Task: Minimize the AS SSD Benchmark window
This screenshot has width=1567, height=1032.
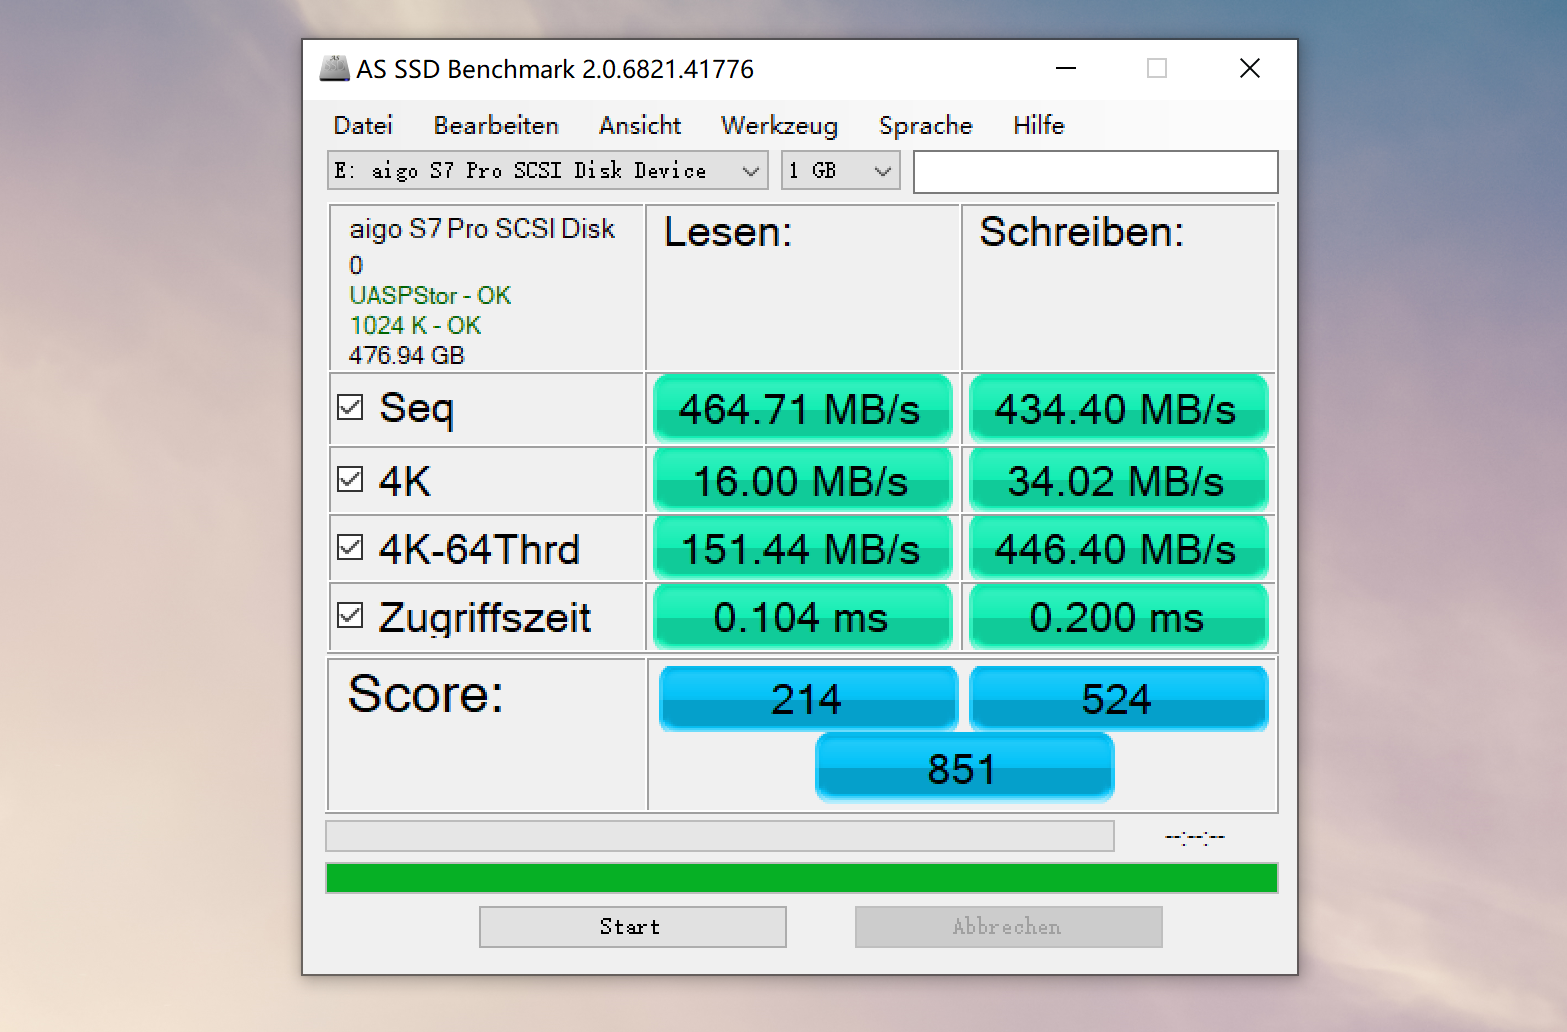Action: coord(1066,68)
